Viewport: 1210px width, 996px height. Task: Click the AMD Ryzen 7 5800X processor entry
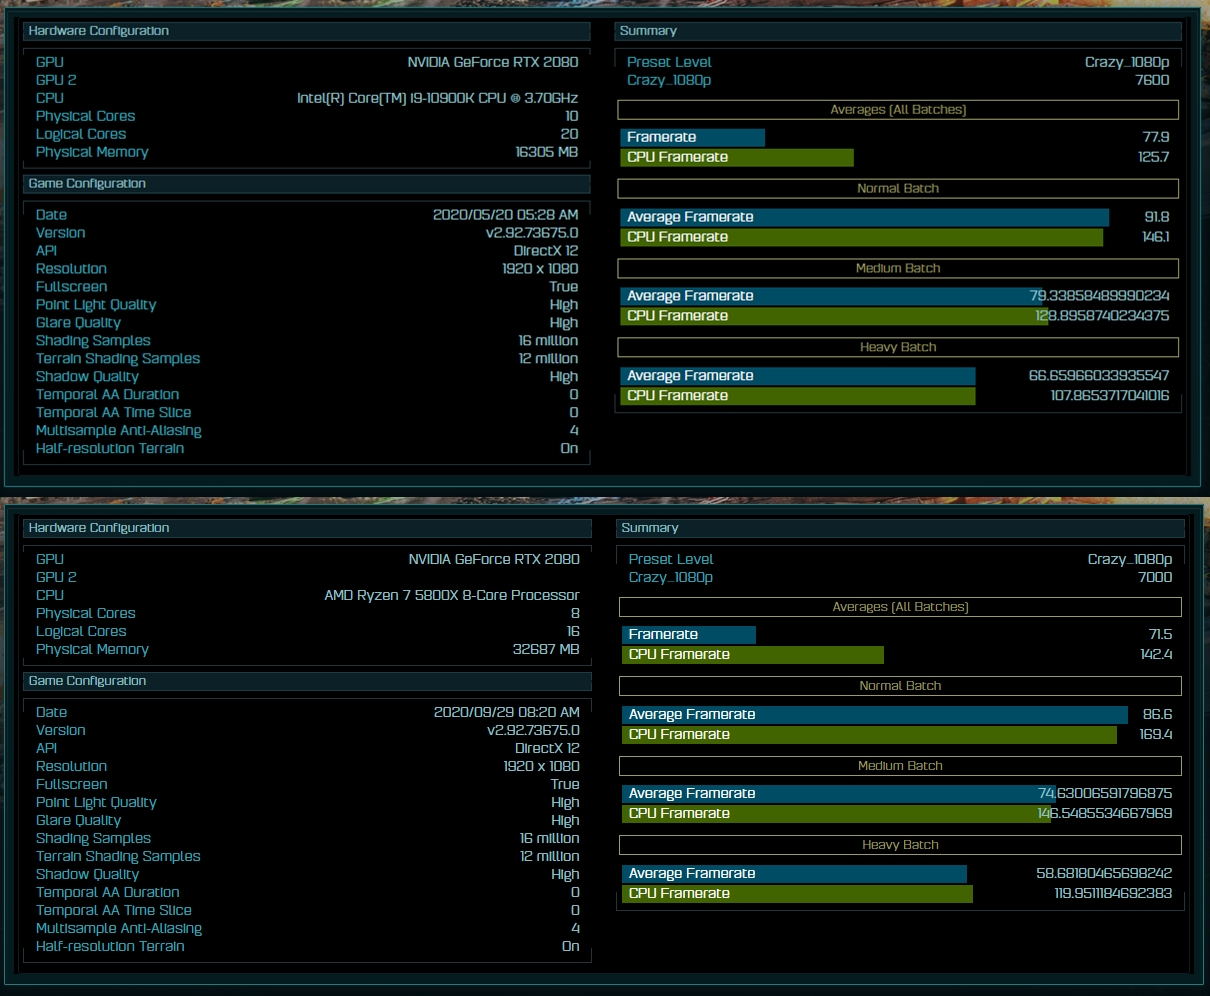[x=451, y=595]
